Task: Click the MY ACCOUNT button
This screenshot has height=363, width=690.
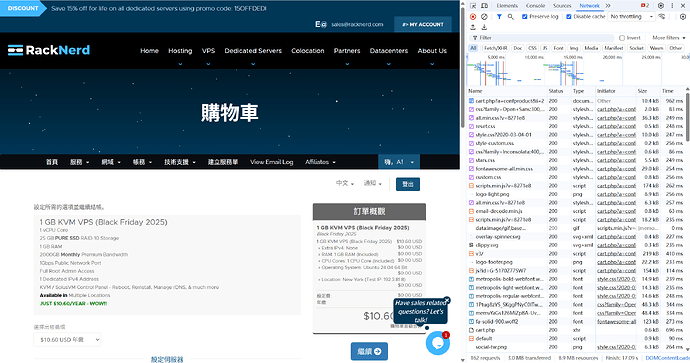Action: tap(423, 25)
